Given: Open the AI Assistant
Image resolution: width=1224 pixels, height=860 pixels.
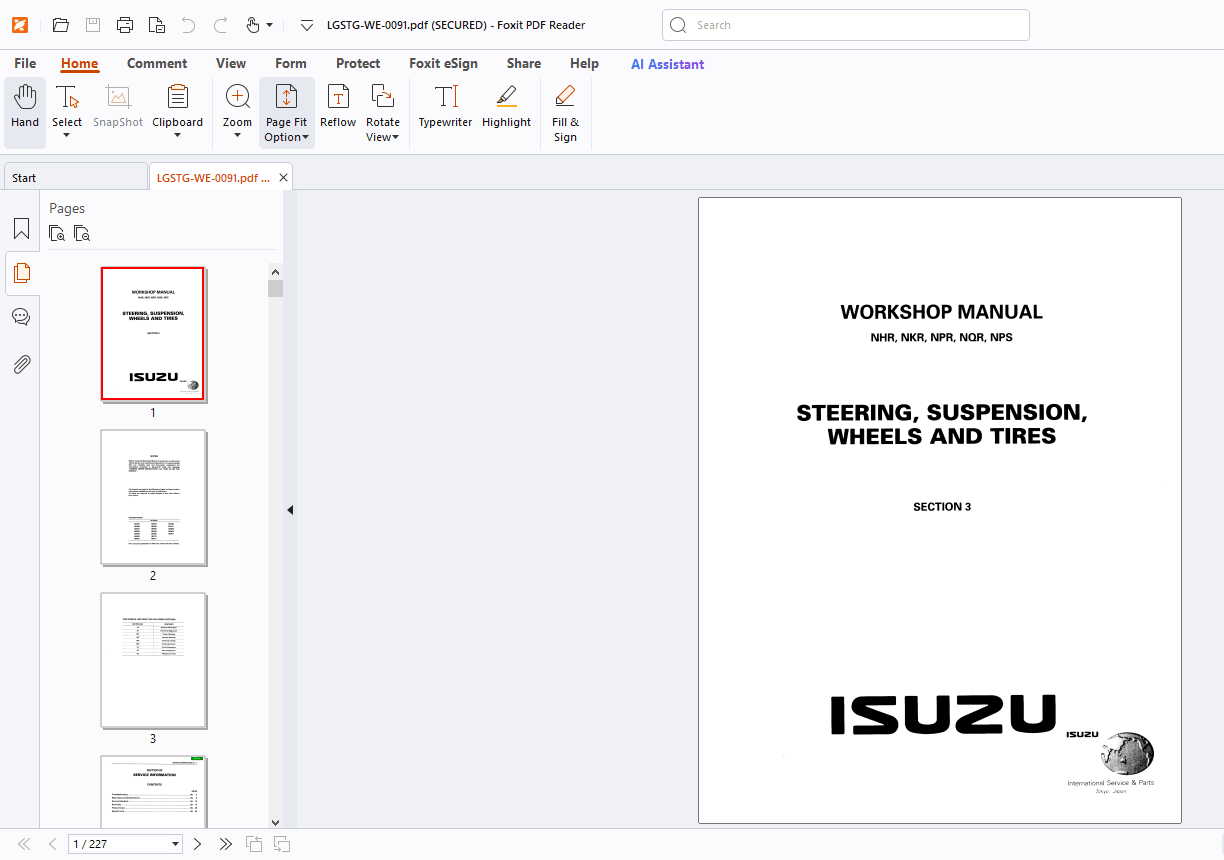Looking at the screenshot, I should click(x=667, y=64).
